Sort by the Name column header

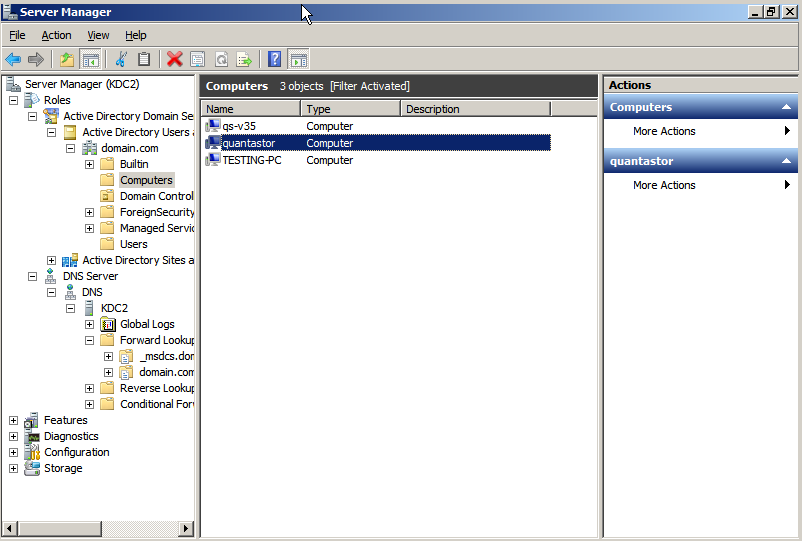251,109
